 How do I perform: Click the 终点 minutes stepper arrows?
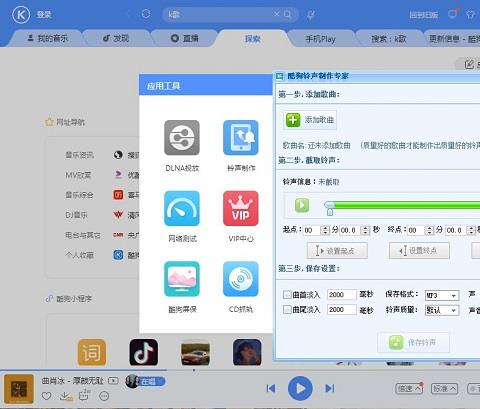coord(429,230)
